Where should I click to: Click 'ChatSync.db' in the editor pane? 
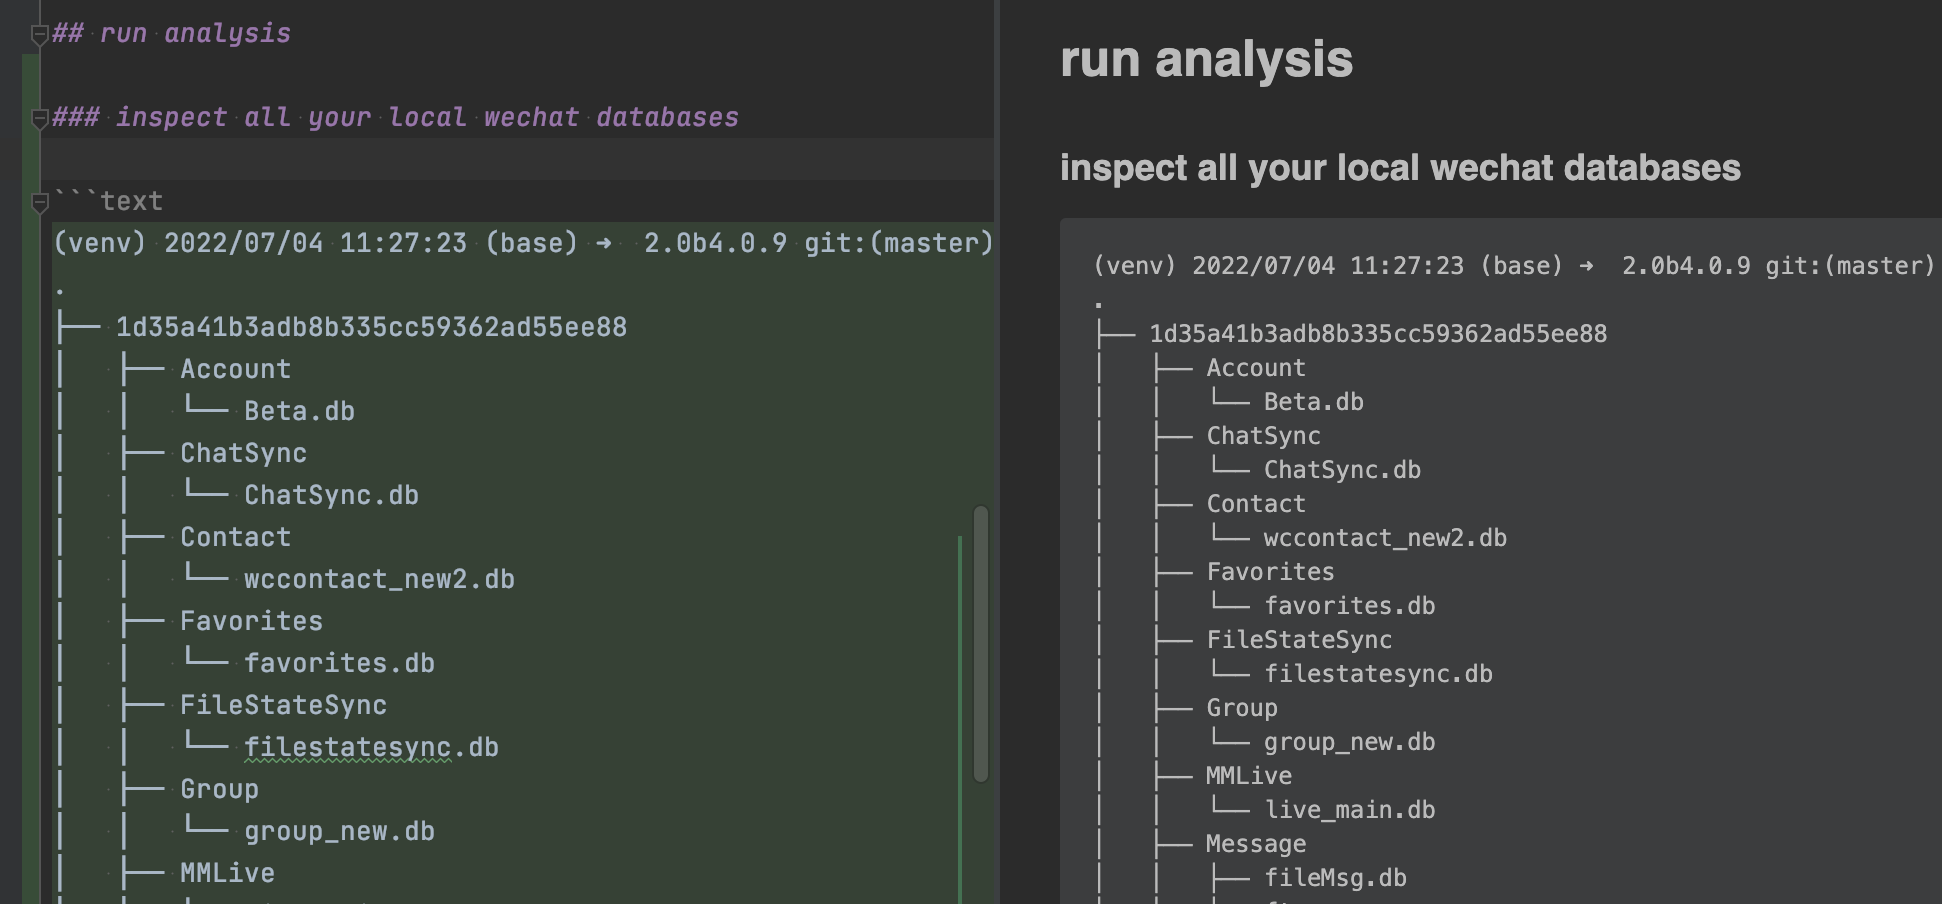coord(331,495)
